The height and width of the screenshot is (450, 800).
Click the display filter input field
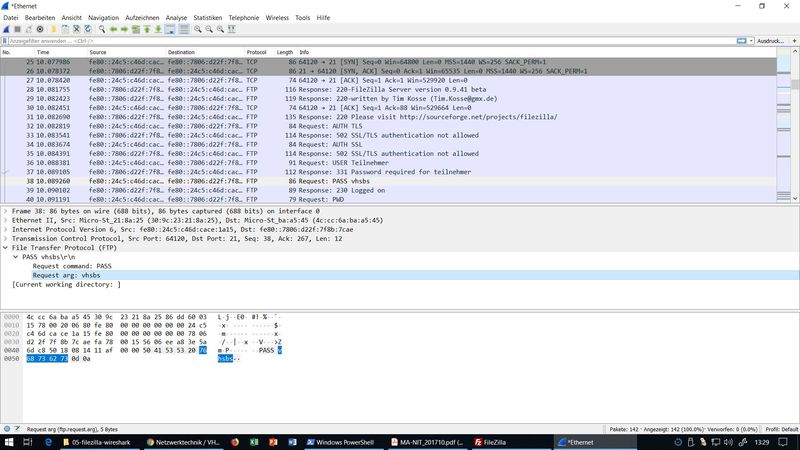371,41
